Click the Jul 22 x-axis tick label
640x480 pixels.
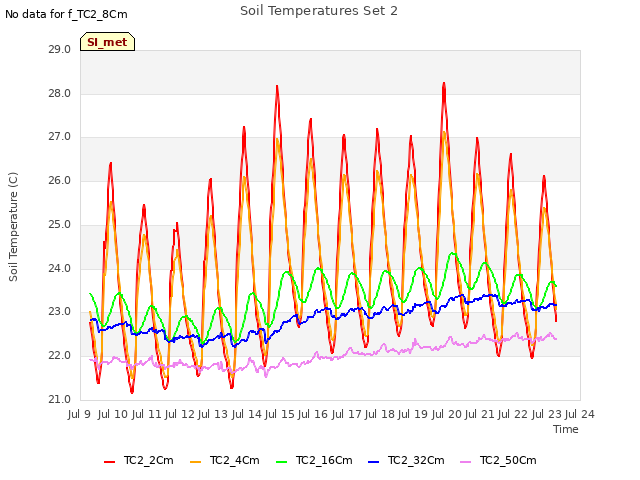[x=513, y=414]
